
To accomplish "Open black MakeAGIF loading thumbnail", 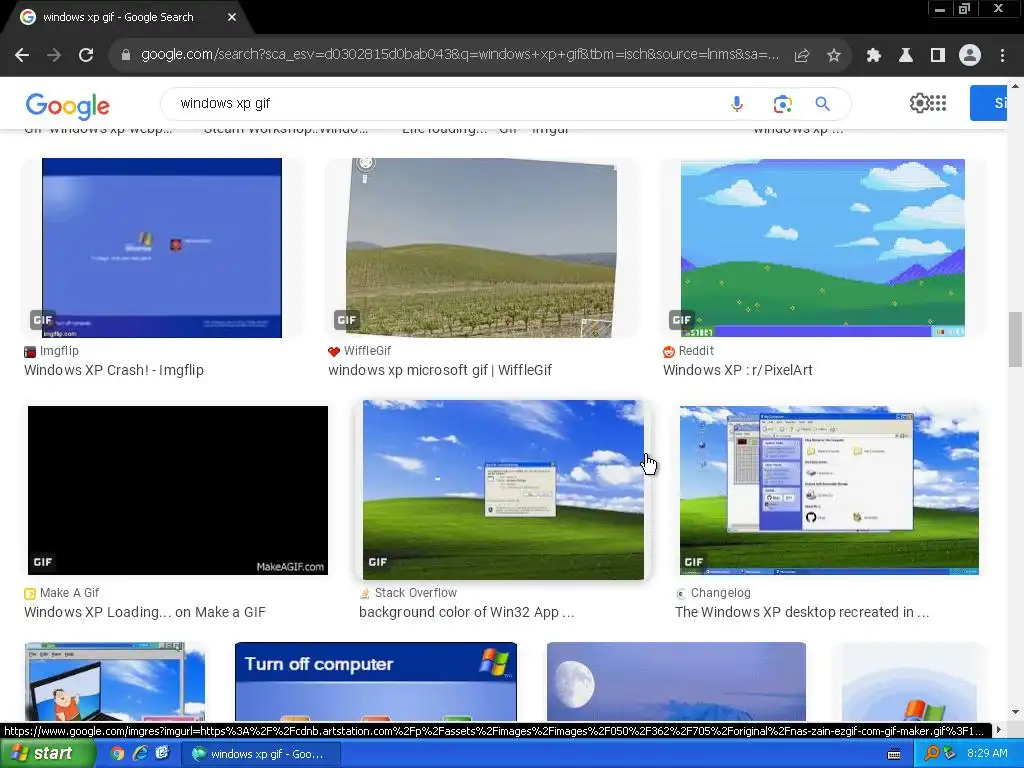I will tap(178, 490).
